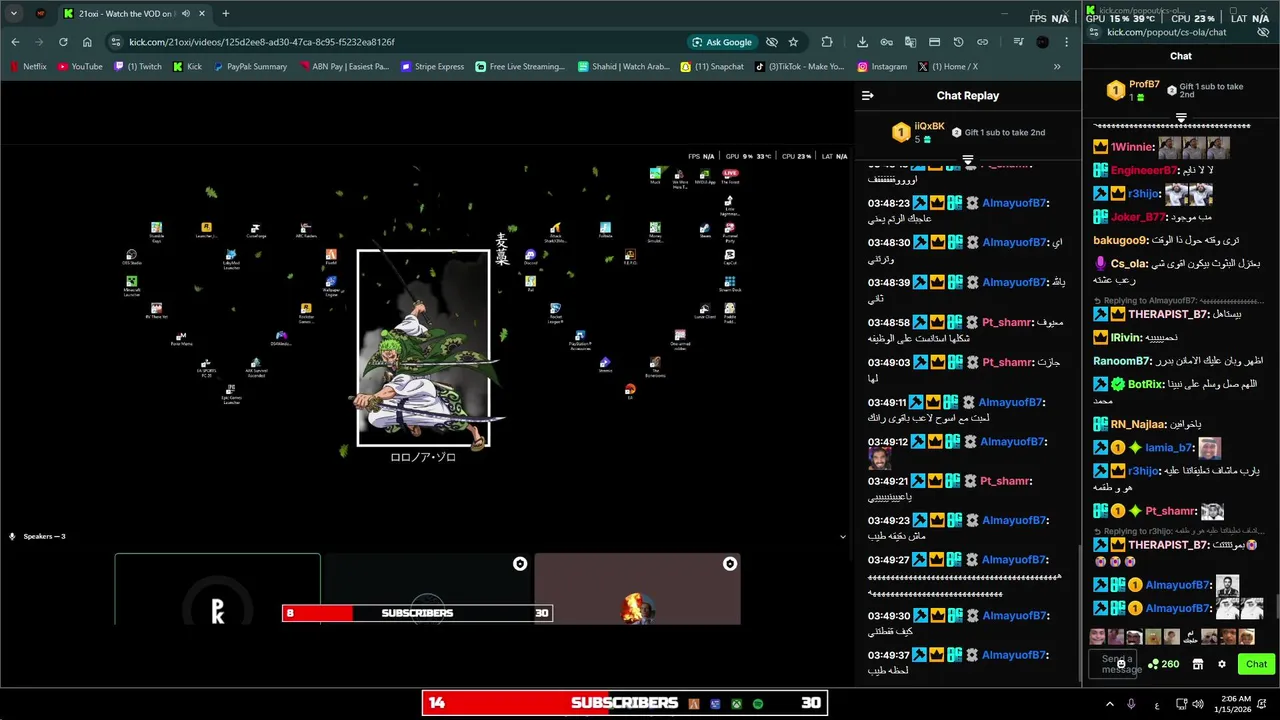Open chat settings gear icon
This screenshot has width=1280, height=720.
point(1221,664)
